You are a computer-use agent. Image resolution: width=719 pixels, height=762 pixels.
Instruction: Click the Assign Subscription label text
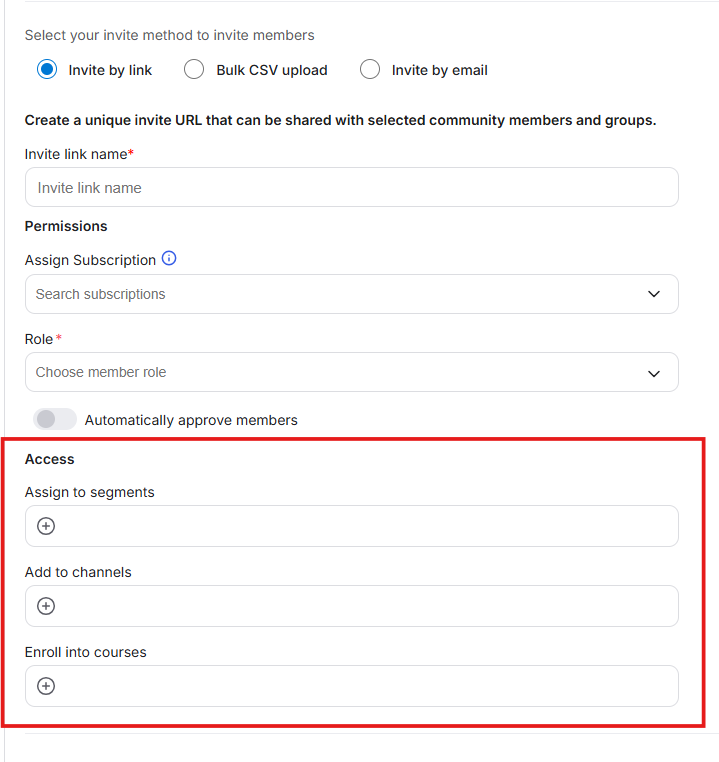click(x=90, y=260)
